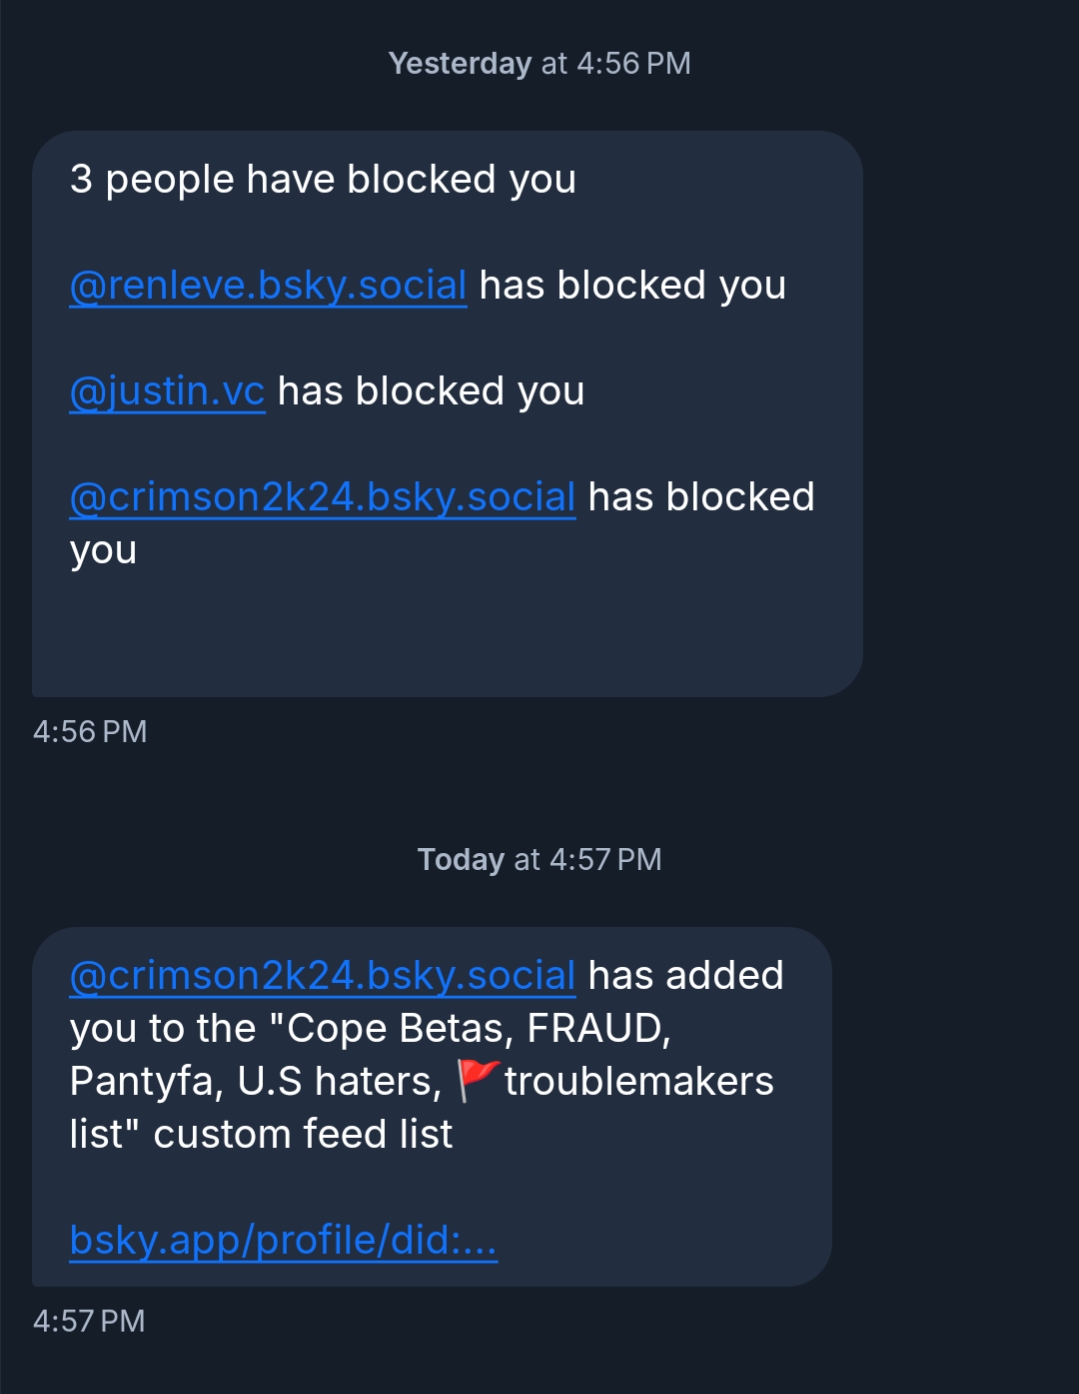The height and width of the screenshot is (1394, 1079).
Task: Click "has blocked you" beside @renleve.bsky.social
Action: 632,285
